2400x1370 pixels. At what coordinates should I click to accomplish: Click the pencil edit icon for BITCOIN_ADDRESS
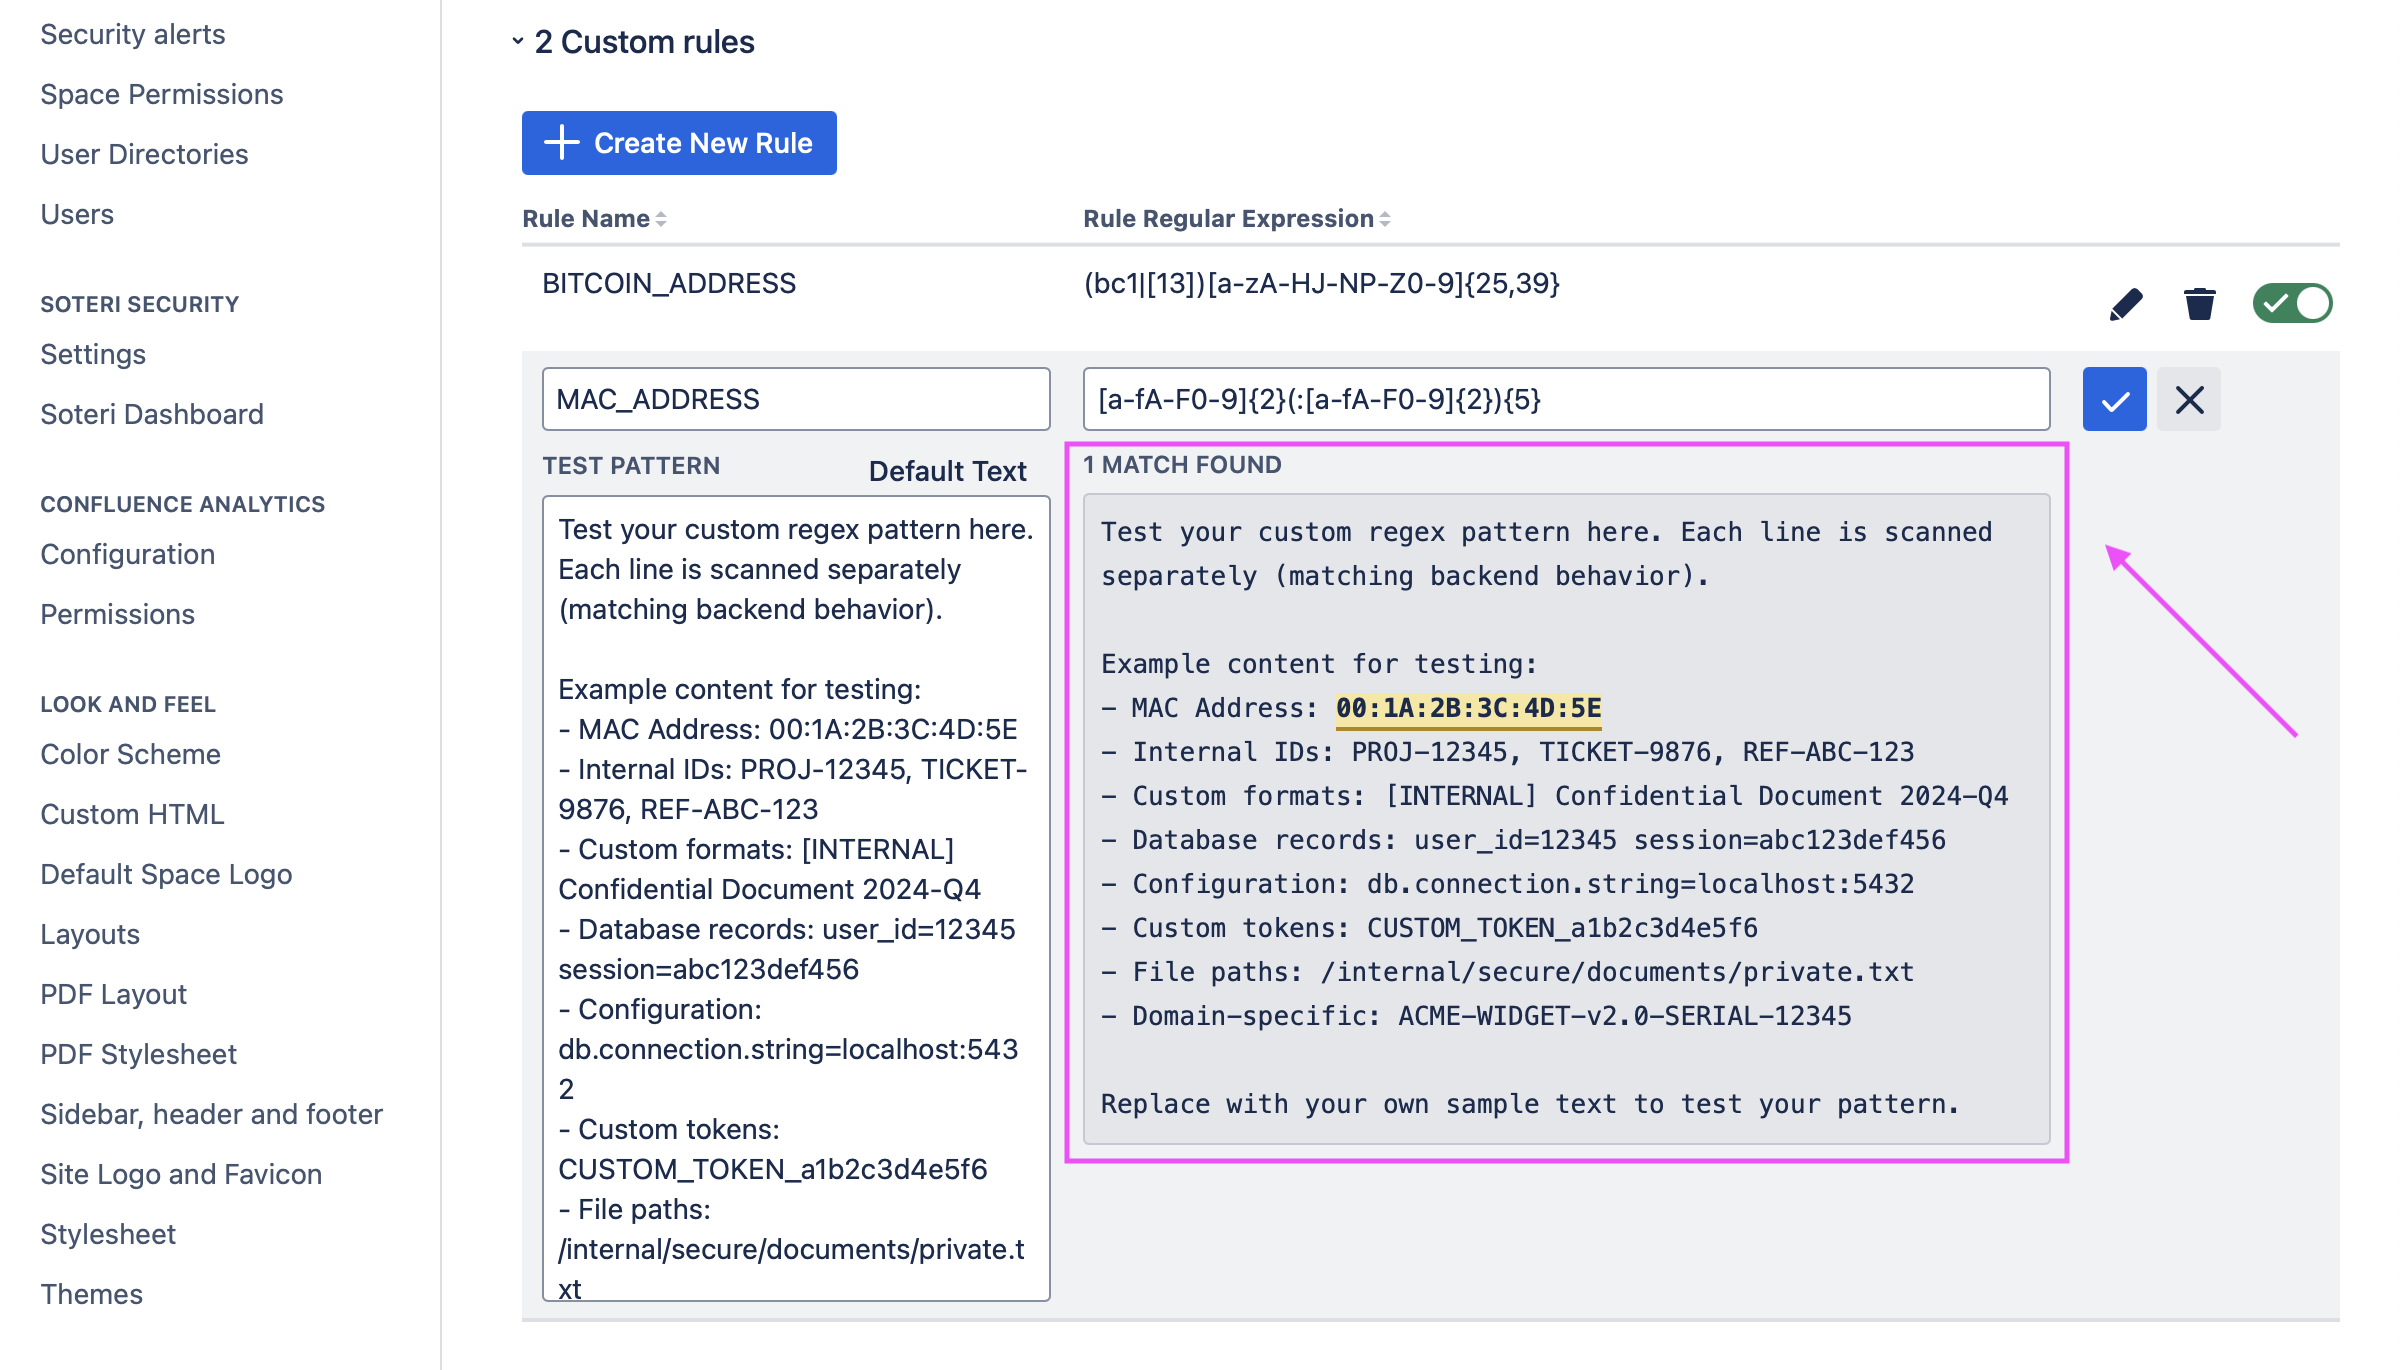tap(2126, 303)
